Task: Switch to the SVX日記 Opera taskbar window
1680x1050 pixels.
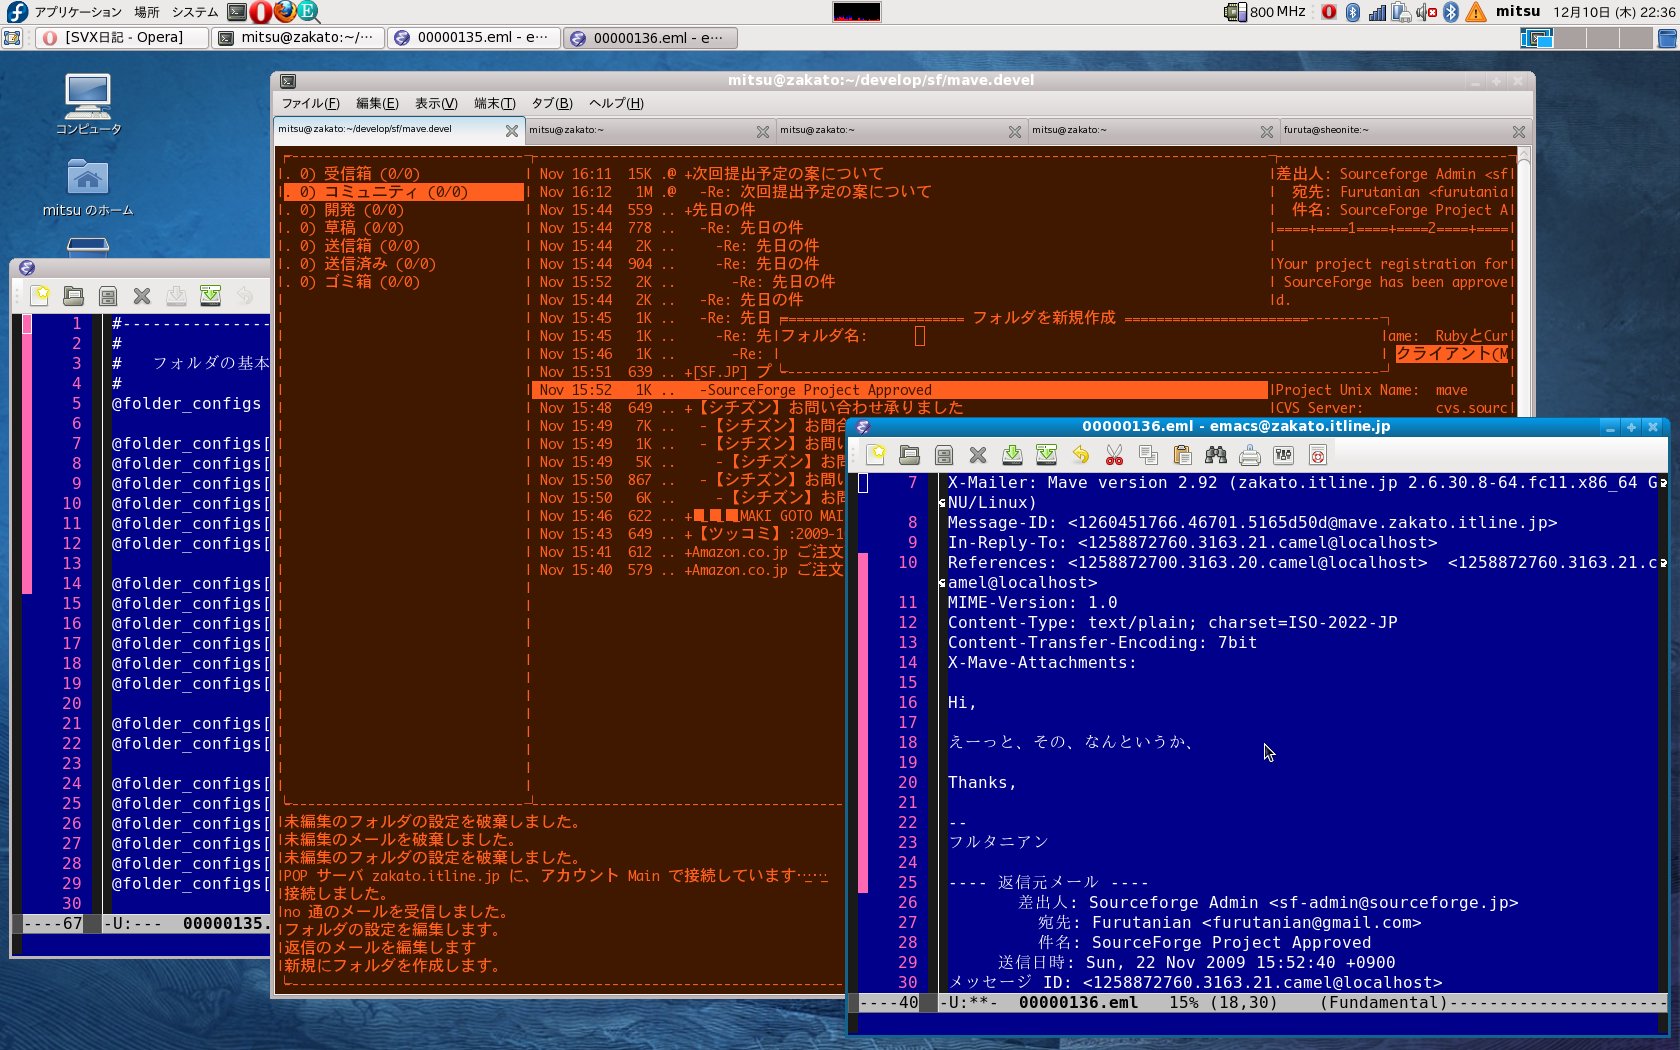Action: (122, 38)
